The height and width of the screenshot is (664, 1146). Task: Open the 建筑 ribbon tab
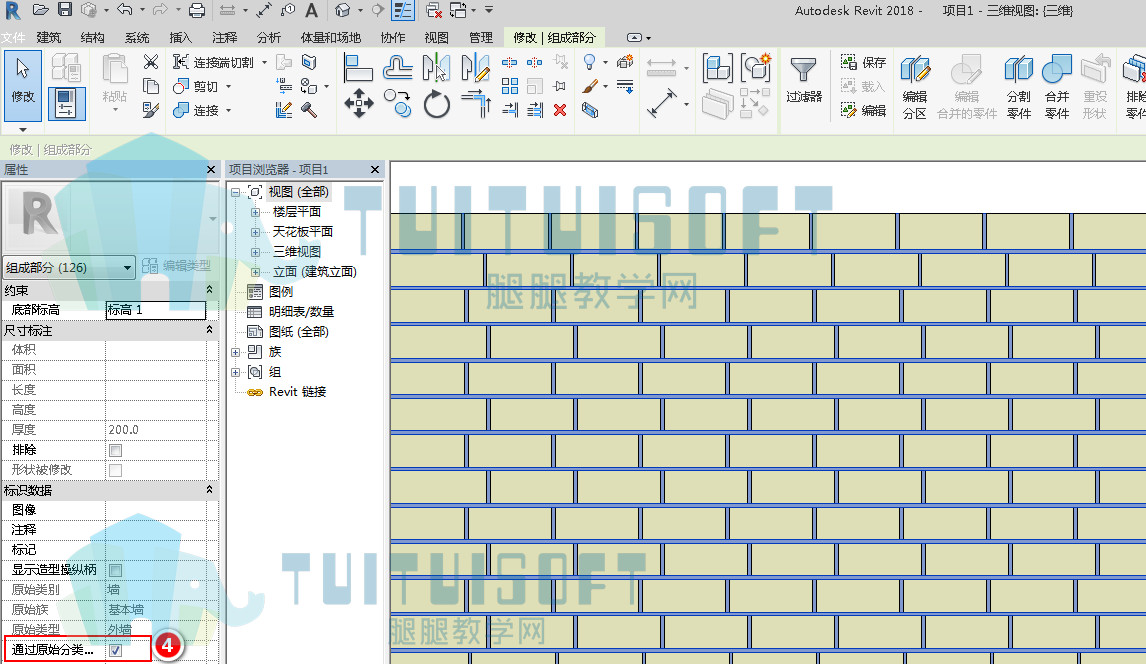(x=49, y=37)
